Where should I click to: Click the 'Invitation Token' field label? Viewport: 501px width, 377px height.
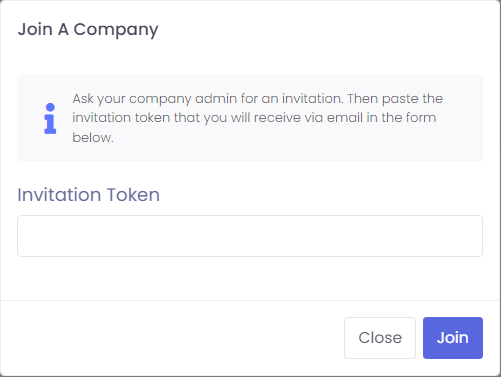(89, 195)
